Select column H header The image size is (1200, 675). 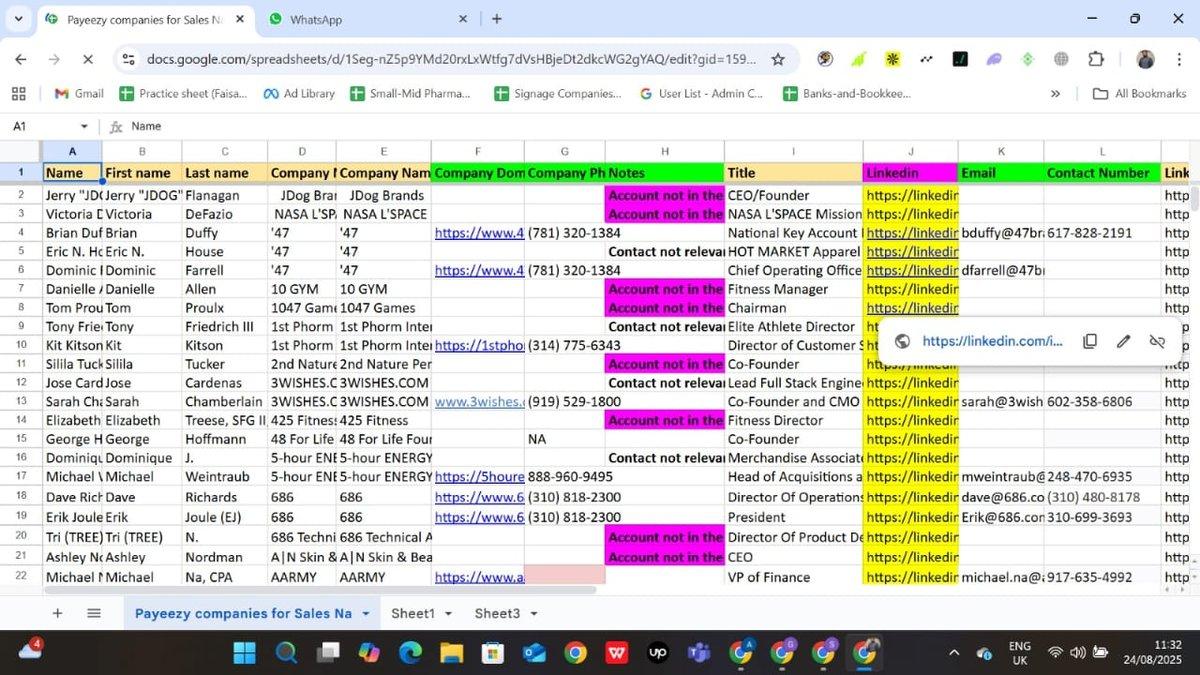click(664, 151)
